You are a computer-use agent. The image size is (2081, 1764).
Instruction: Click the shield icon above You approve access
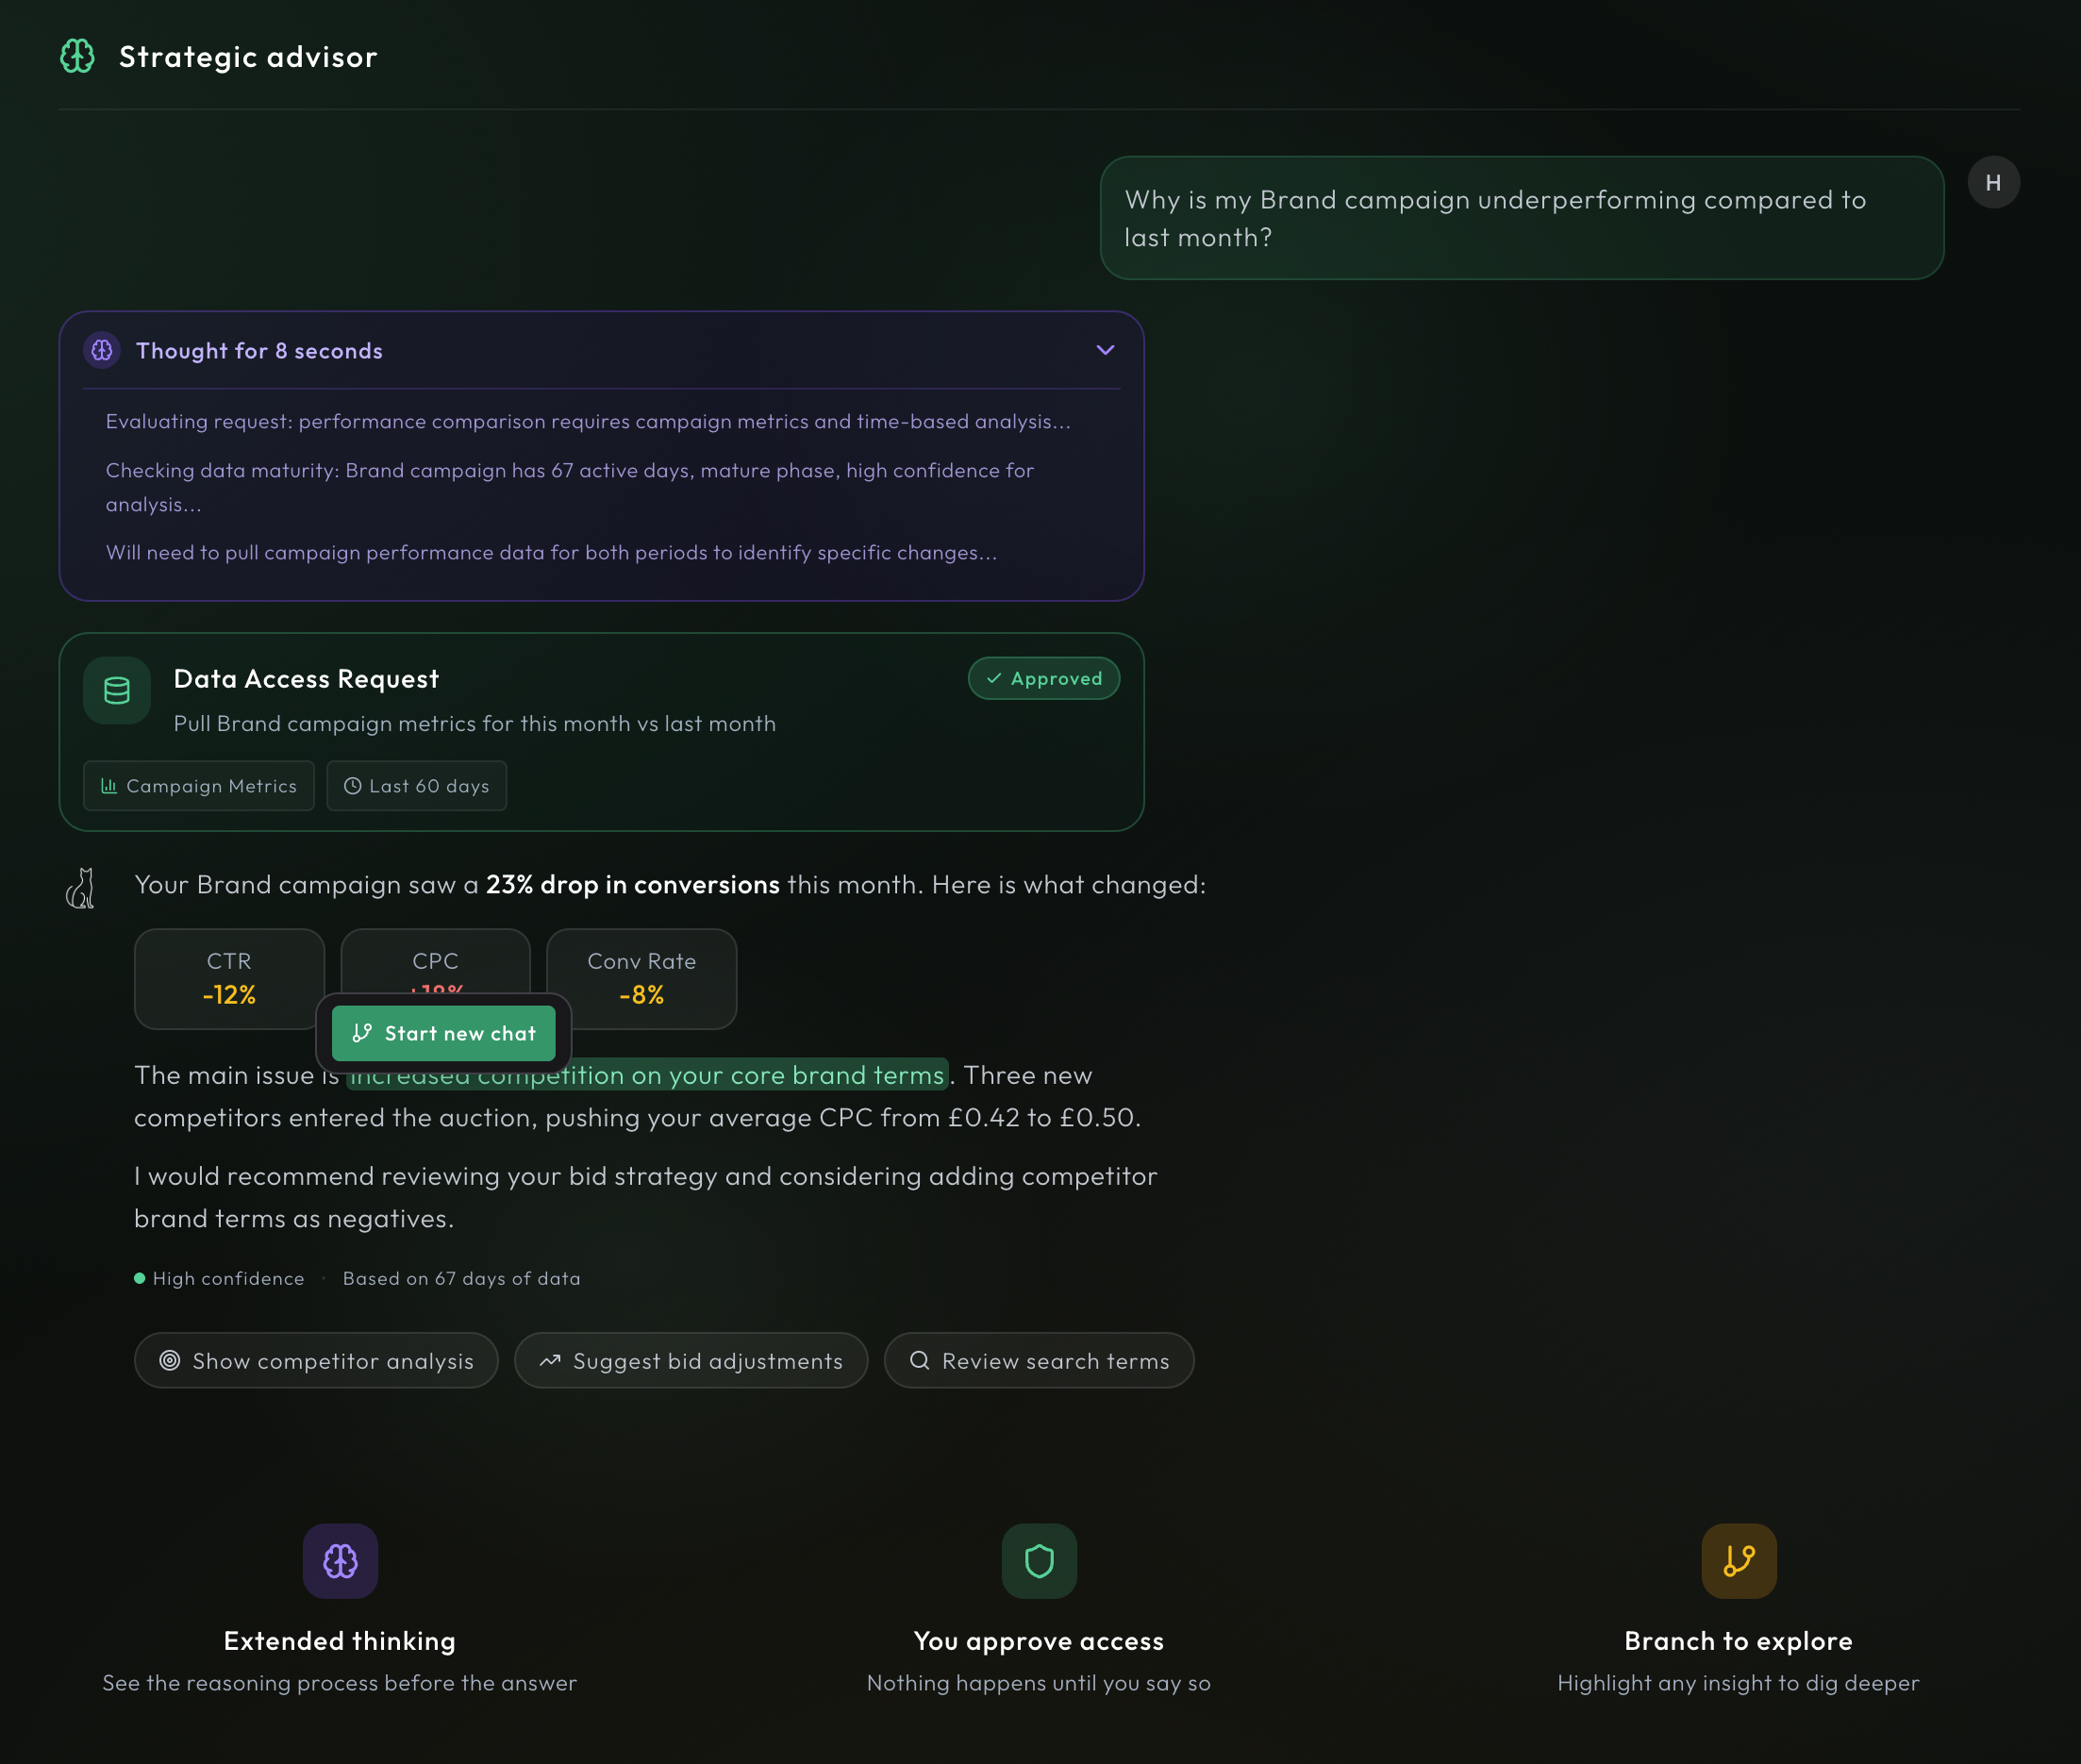click(1039, 1561)
